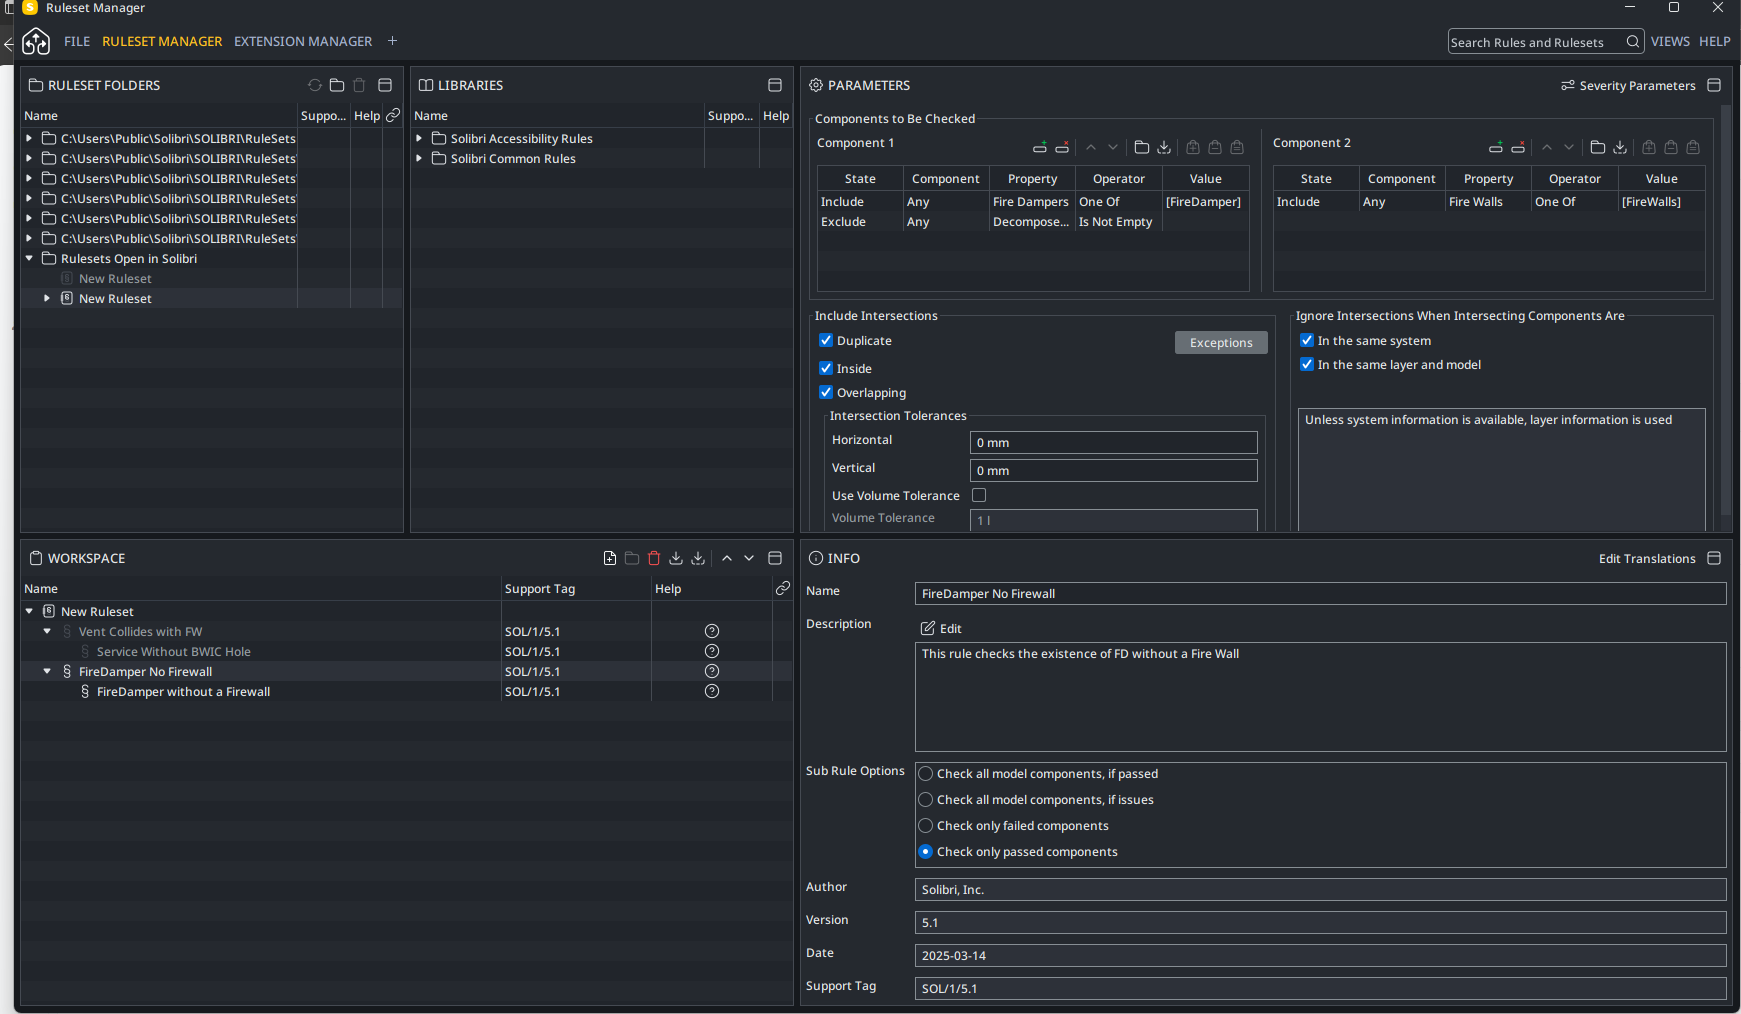Add a folder in Ruleset Folders toolbar

(337, 85)
